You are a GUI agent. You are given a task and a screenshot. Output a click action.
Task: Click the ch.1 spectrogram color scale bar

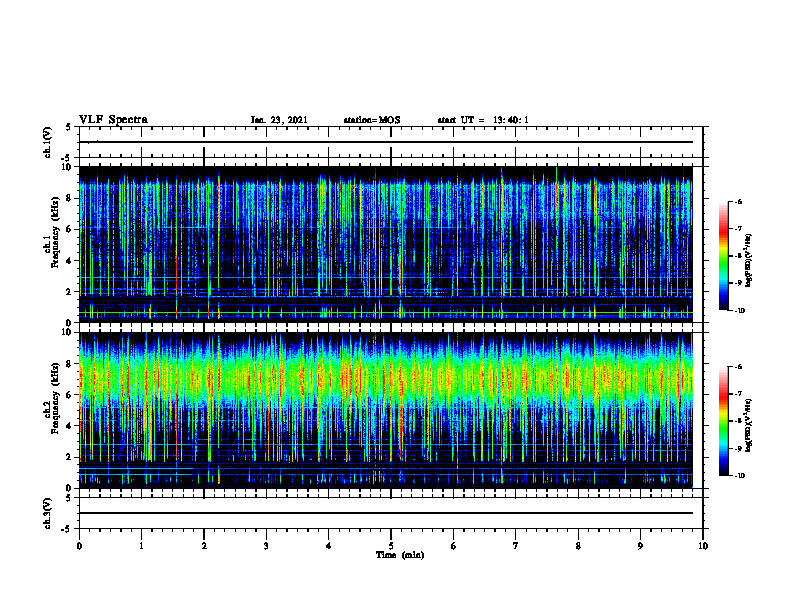click(724, 256)
